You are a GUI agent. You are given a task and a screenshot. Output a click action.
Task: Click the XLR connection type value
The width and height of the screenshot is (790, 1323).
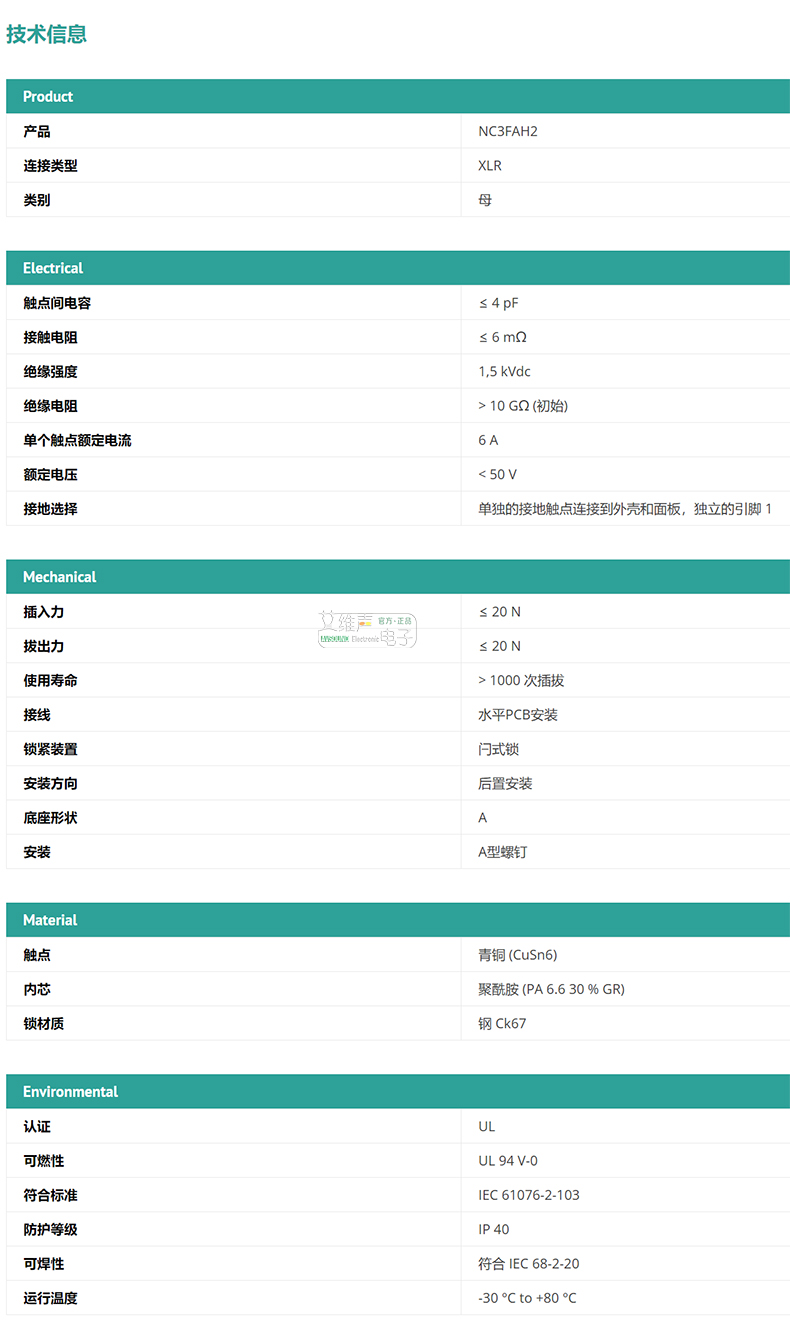(490, 165)
